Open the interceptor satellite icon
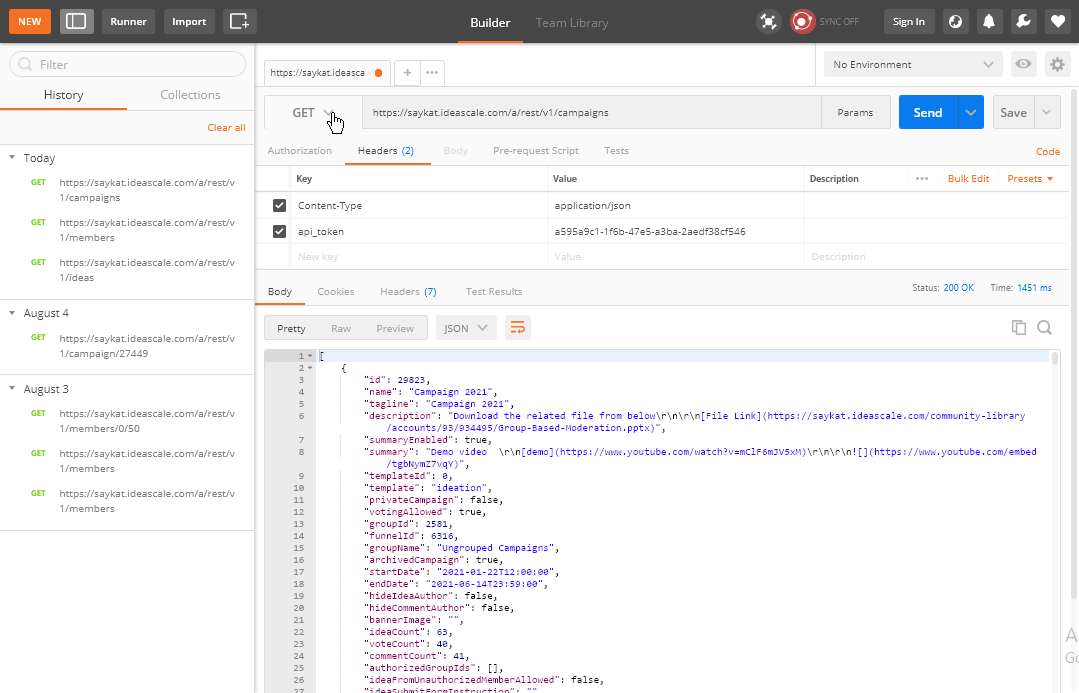1079x693 pixels. (x=768, y=21)
